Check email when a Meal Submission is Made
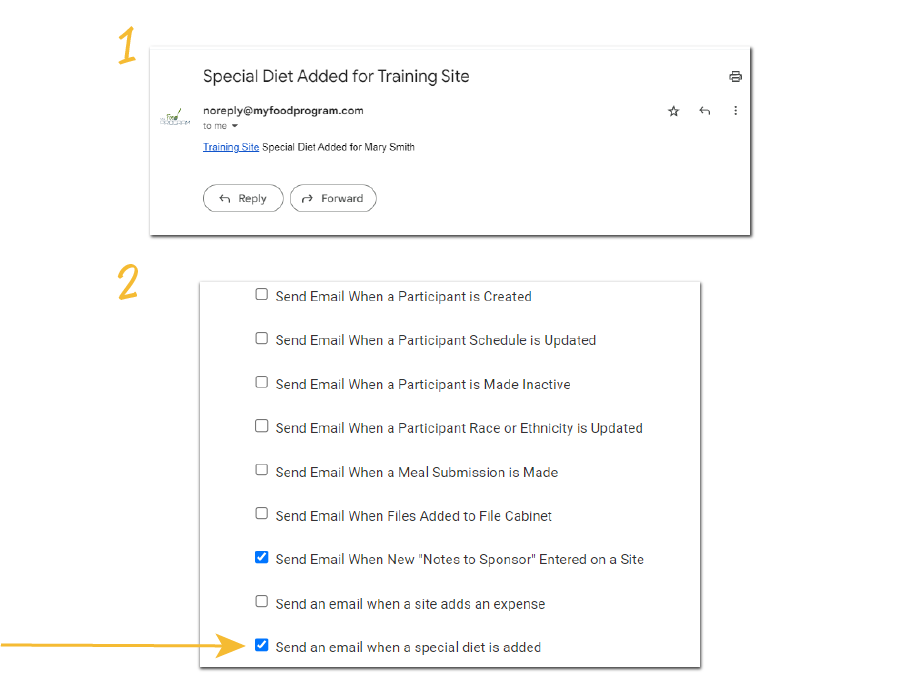 coord(262,470)
